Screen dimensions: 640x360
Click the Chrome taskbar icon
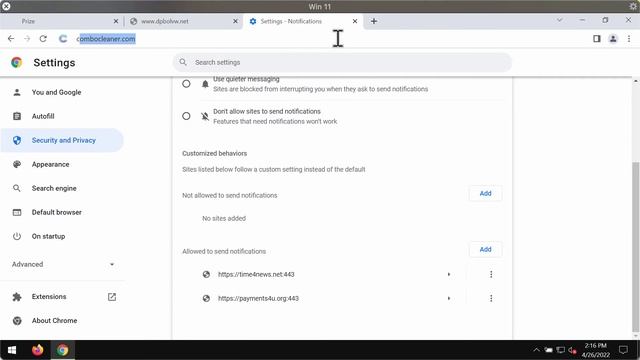tap(62, 350)
